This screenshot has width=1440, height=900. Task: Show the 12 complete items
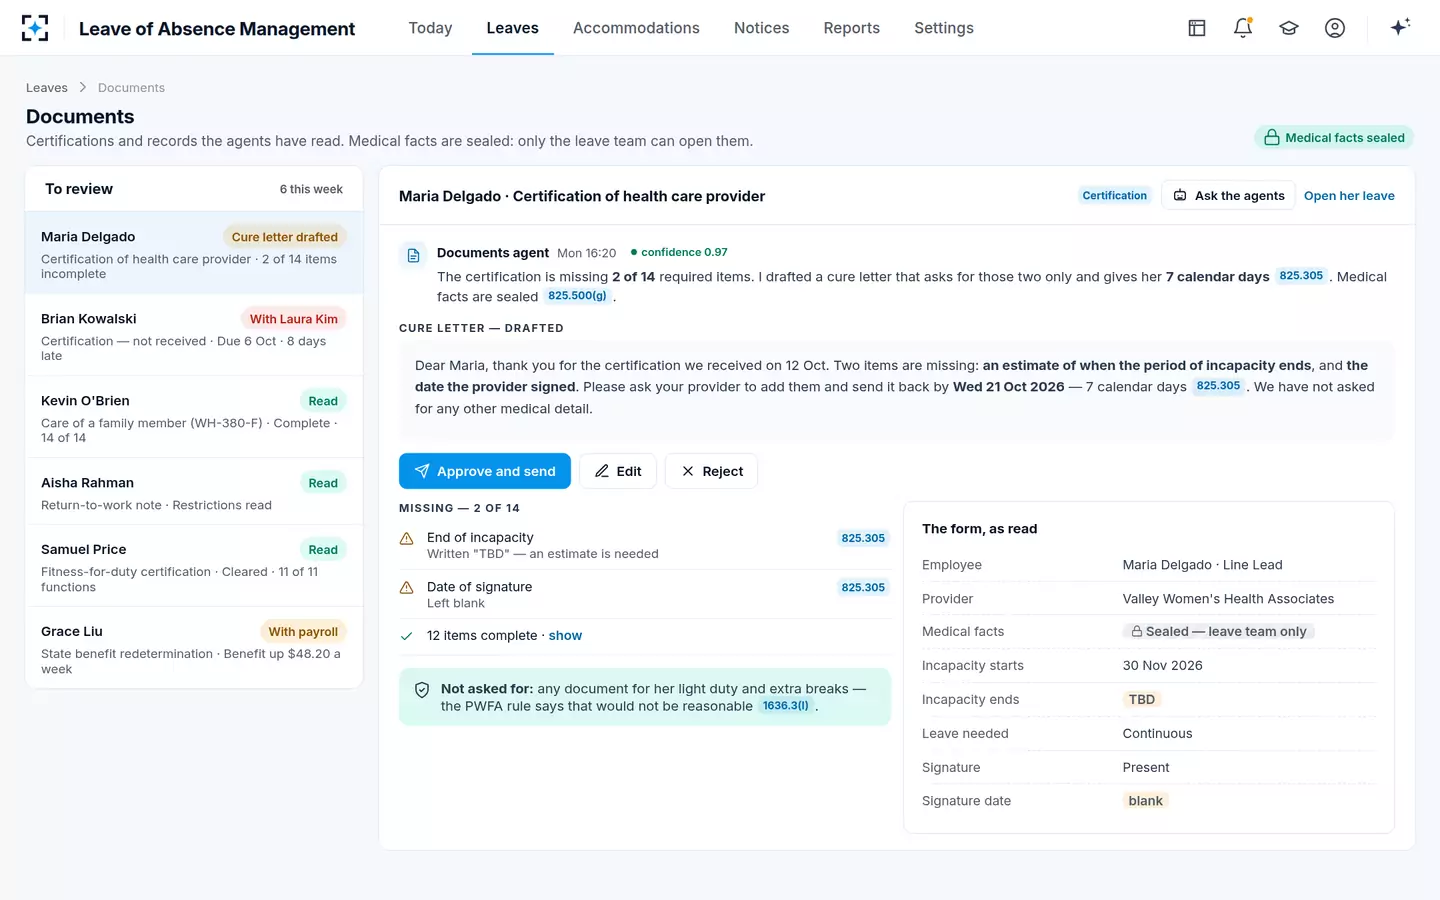(565, 636)
